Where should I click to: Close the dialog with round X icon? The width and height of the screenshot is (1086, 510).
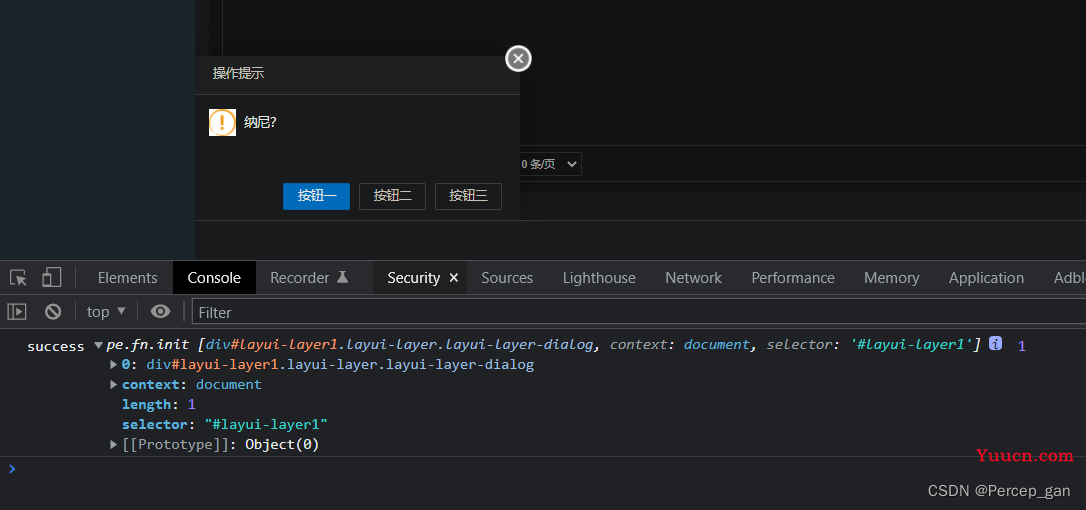[x=518, y=59]
